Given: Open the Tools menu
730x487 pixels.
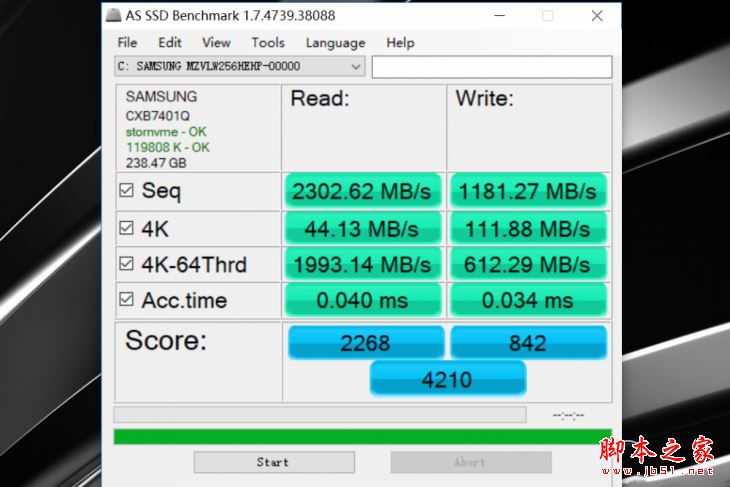Looking at the screenshot, I should 268,43.
